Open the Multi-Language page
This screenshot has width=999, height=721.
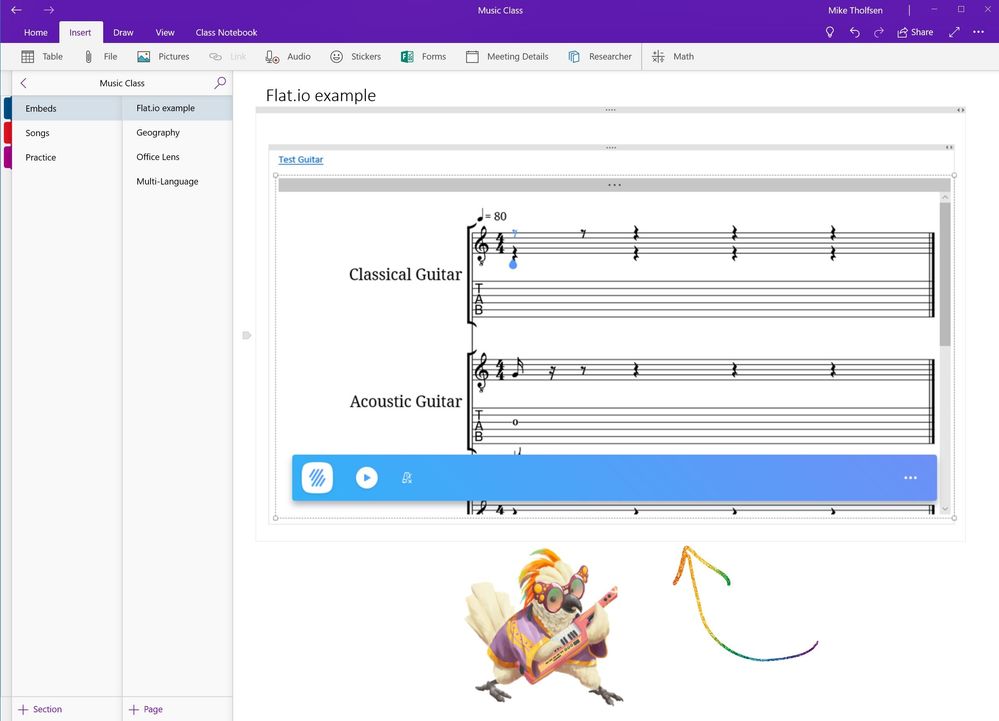pos(178,182)
